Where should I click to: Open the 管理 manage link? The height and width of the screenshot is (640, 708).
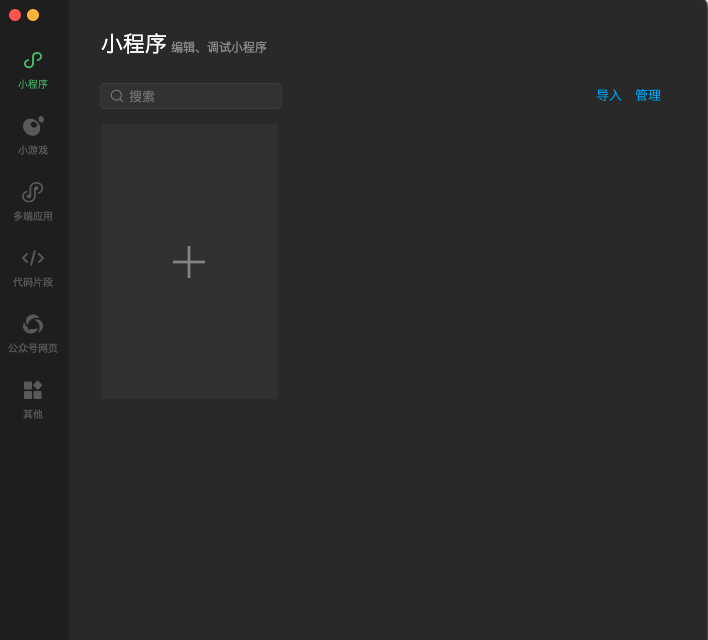point(648,95)
